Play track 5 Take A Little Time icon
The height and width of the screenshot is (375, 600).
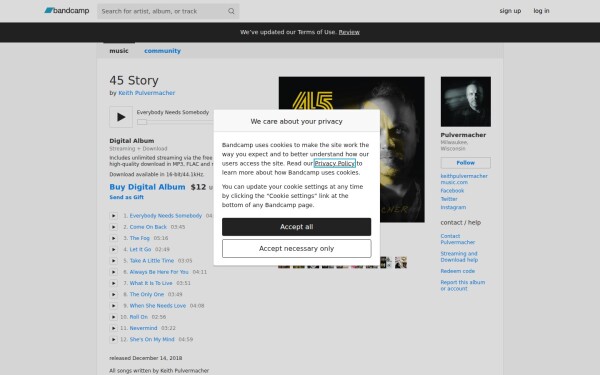point(113,261)
